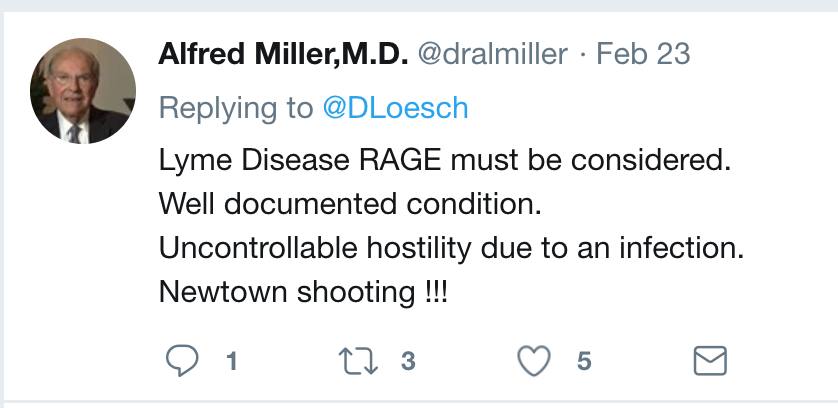Viewport: 838px width, 408px height.
Task: Go to @DLoesch's profile
Action: [395, 107]
